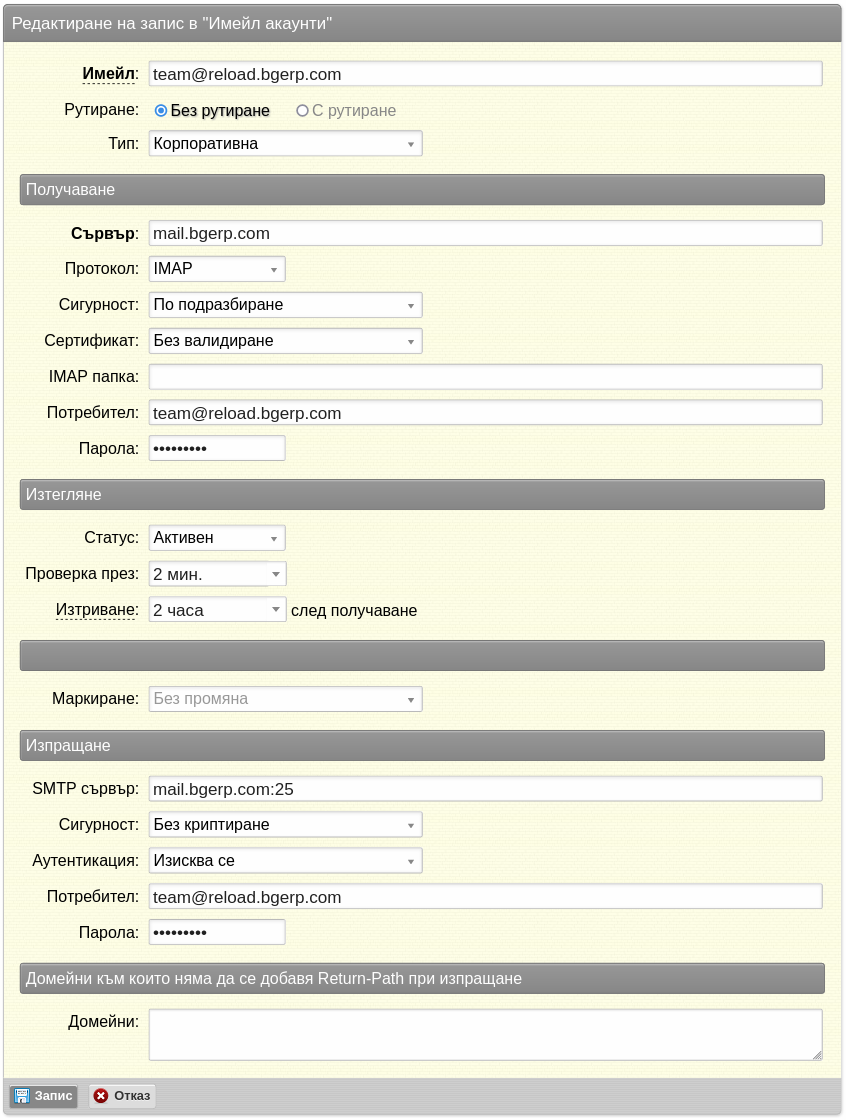Open the Аутентикация dropdown Изисква се
Viewport: 846px width, 1120px height.
(x=286, y=861)
